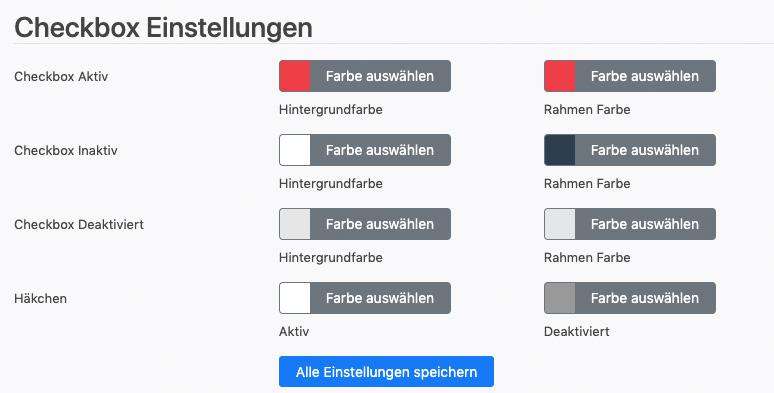Click gray Häkchen Deaktiviert color swatch
Screen dimensions: 774x393
click(560, 298)
